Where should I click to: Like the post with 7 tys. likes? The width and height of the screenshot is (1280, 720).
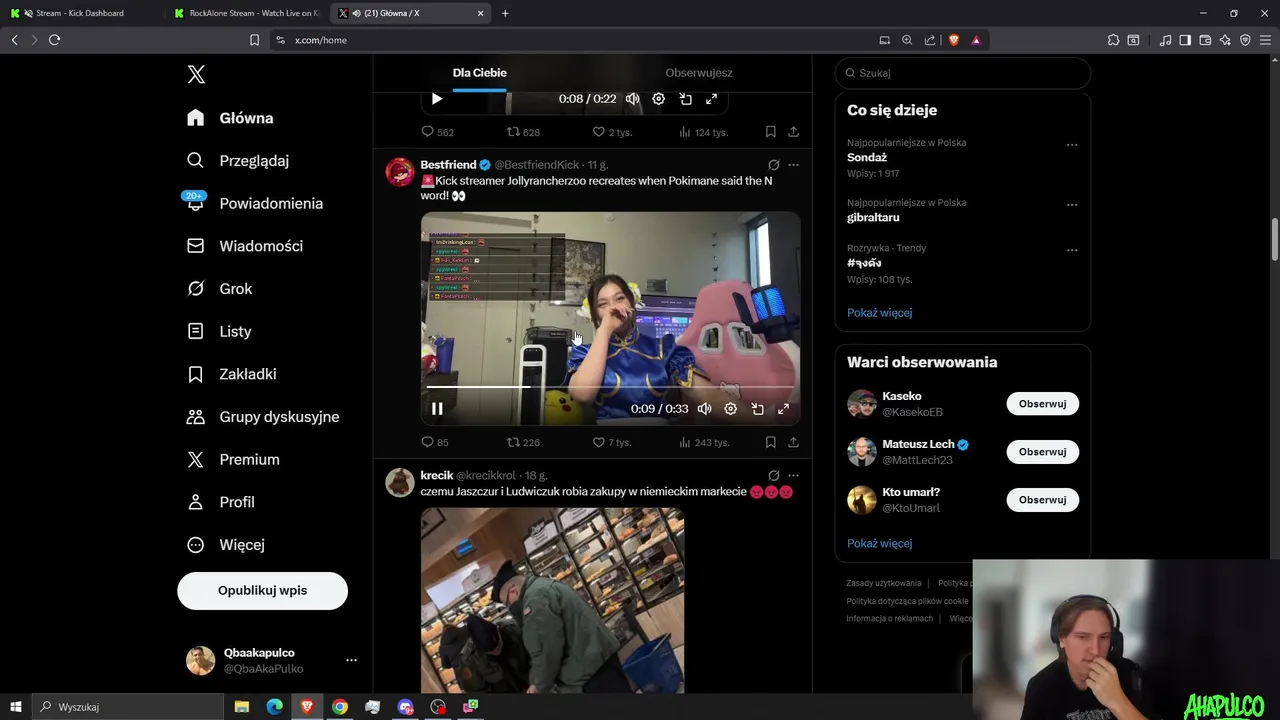point(612,442)
